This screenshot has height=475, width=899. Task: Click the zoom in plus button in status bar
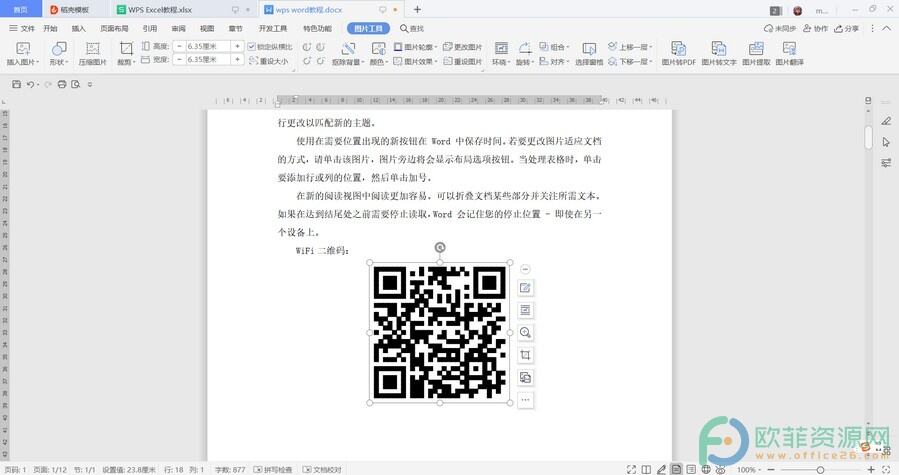coord(871,469)
